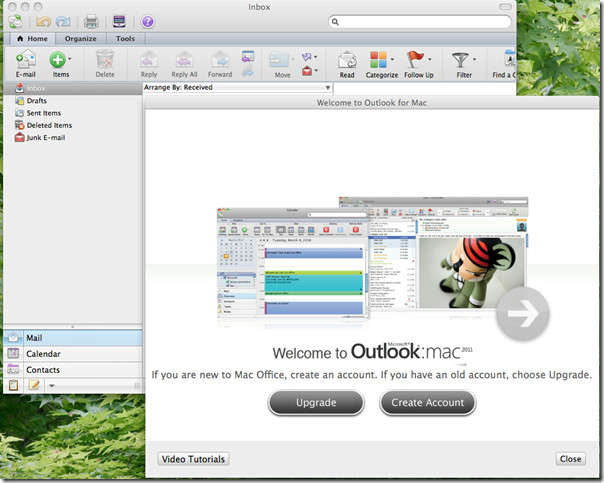Switch to the Home tab
604x483 pixels.
(x=32, y=39)
